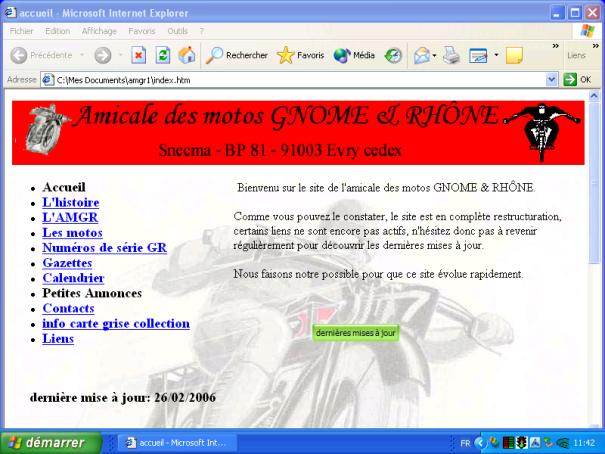Expand the toolbar overflow chevron

[556, 46]
